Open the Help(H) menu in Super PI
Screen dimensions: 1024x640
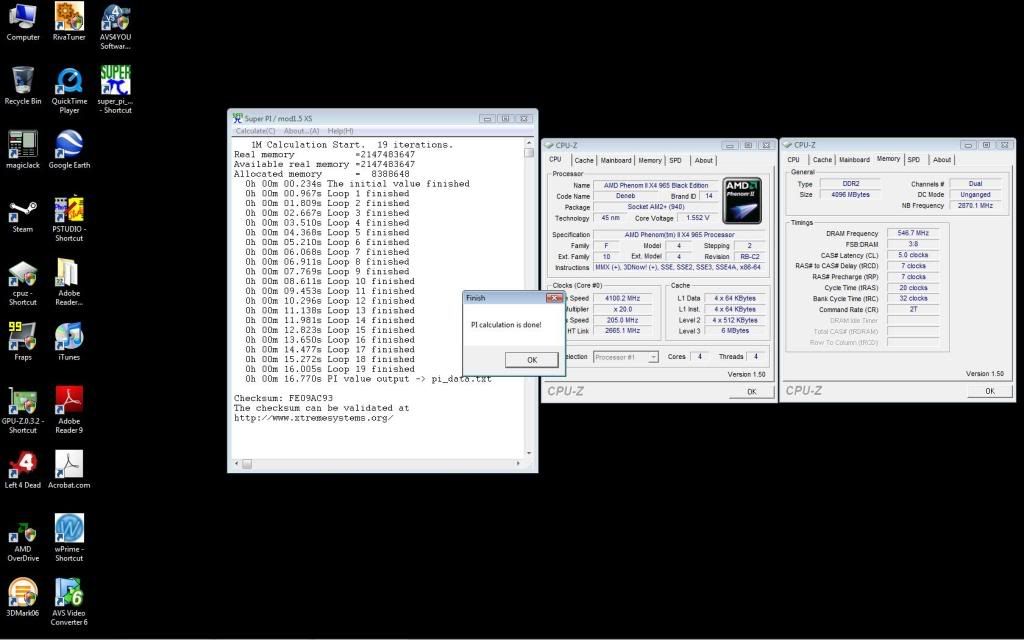coord(340,131)
